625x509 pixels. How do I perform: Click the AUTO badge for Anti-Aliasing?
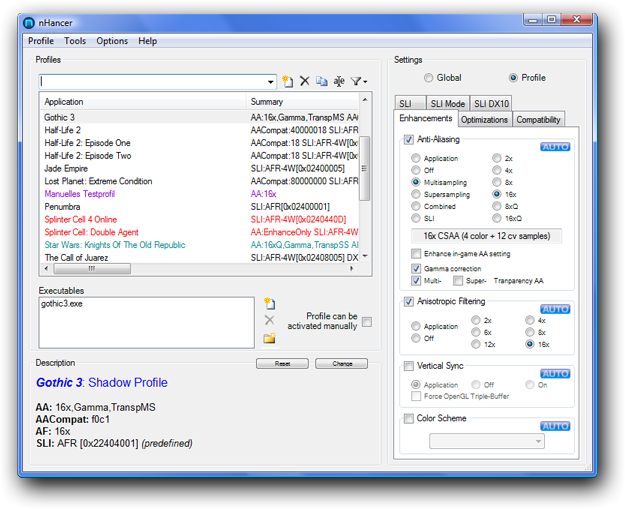tap(555, 146)
